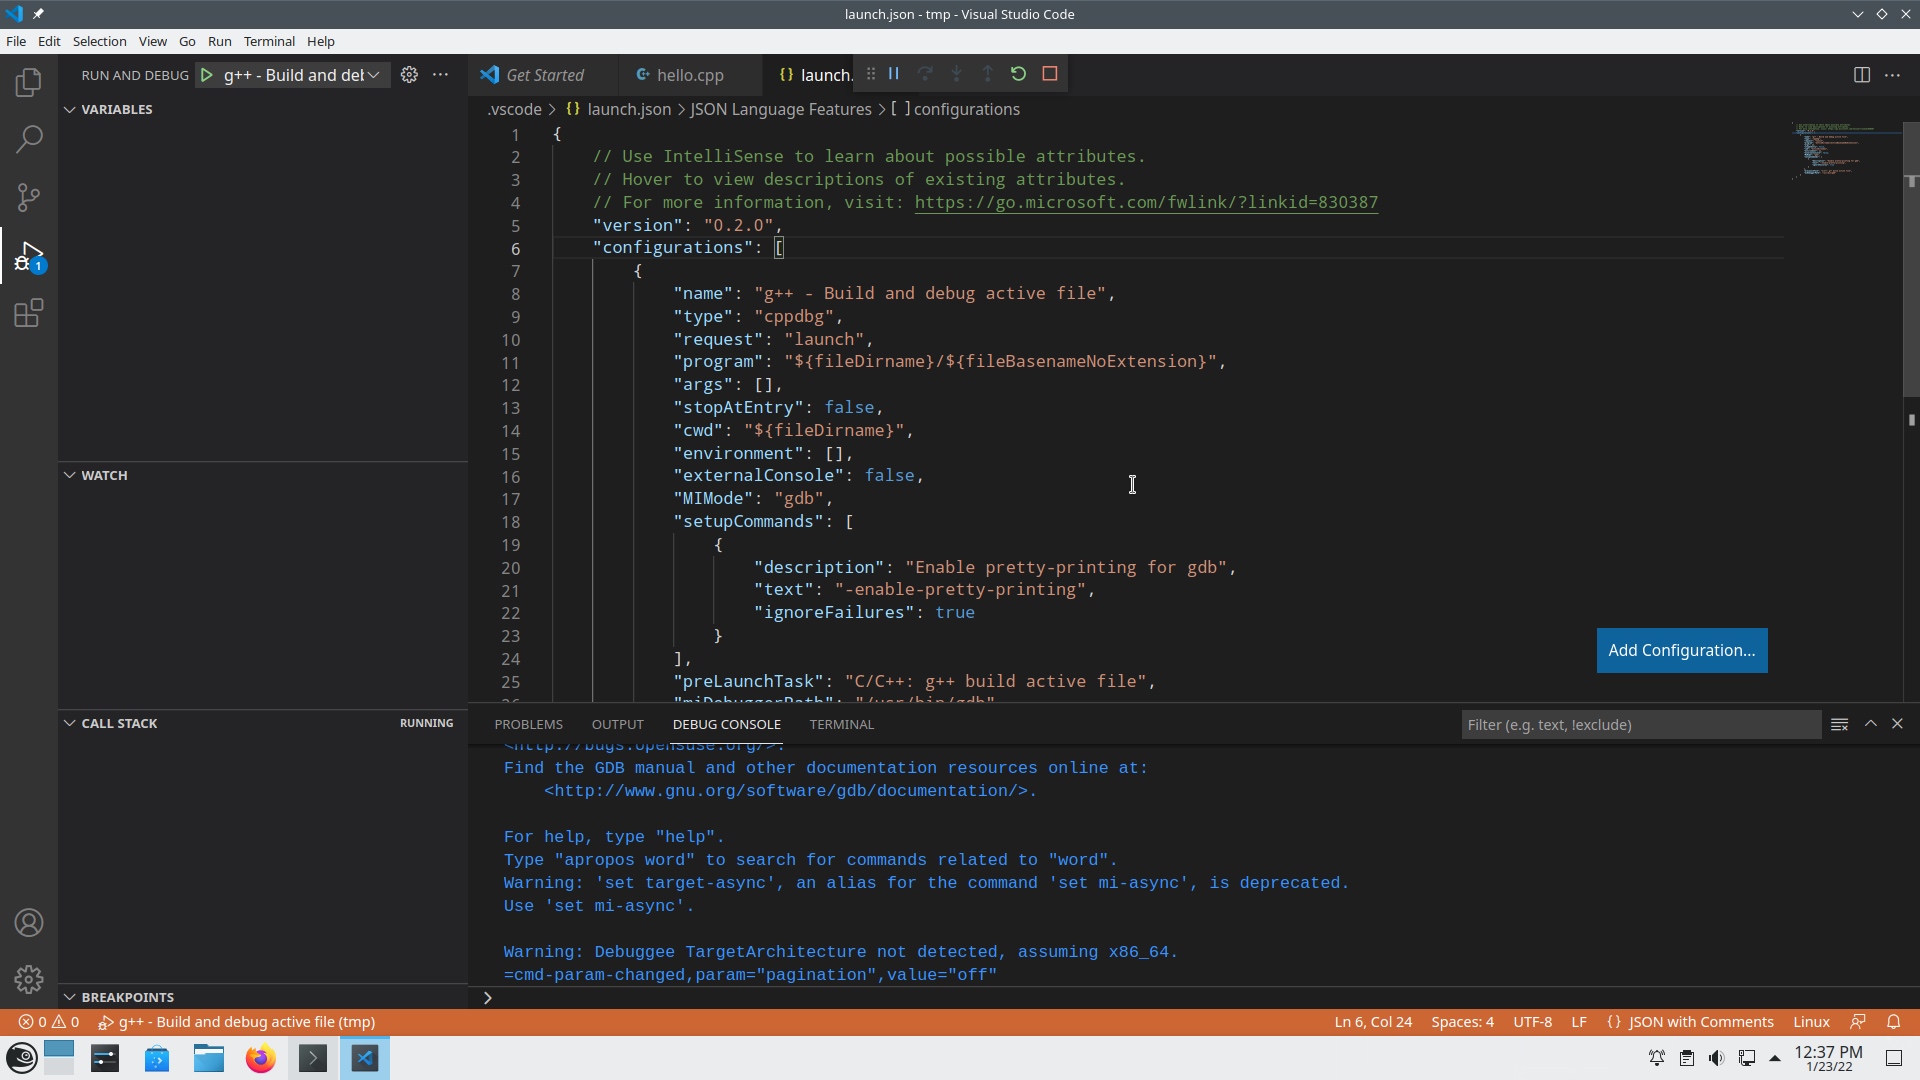Focus the debug console filter field

pyautogui.click(x=1640, y=724)
